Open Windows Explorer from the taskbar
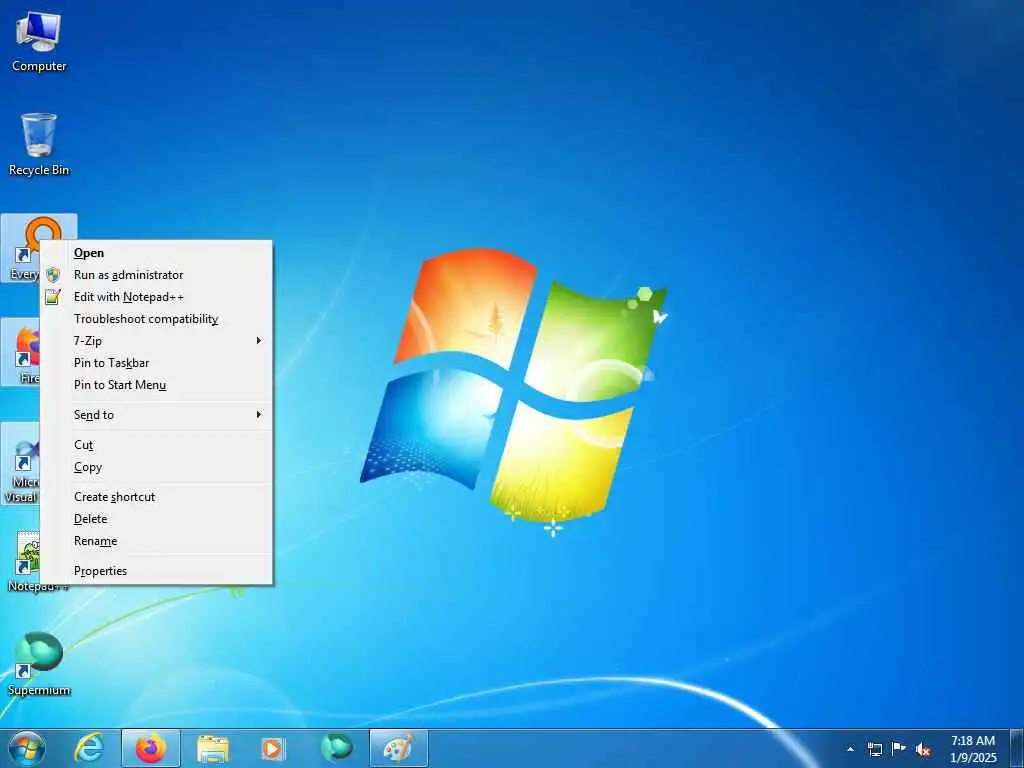The height and width of the screenshot is (768, 1024). tap(213, 748)
